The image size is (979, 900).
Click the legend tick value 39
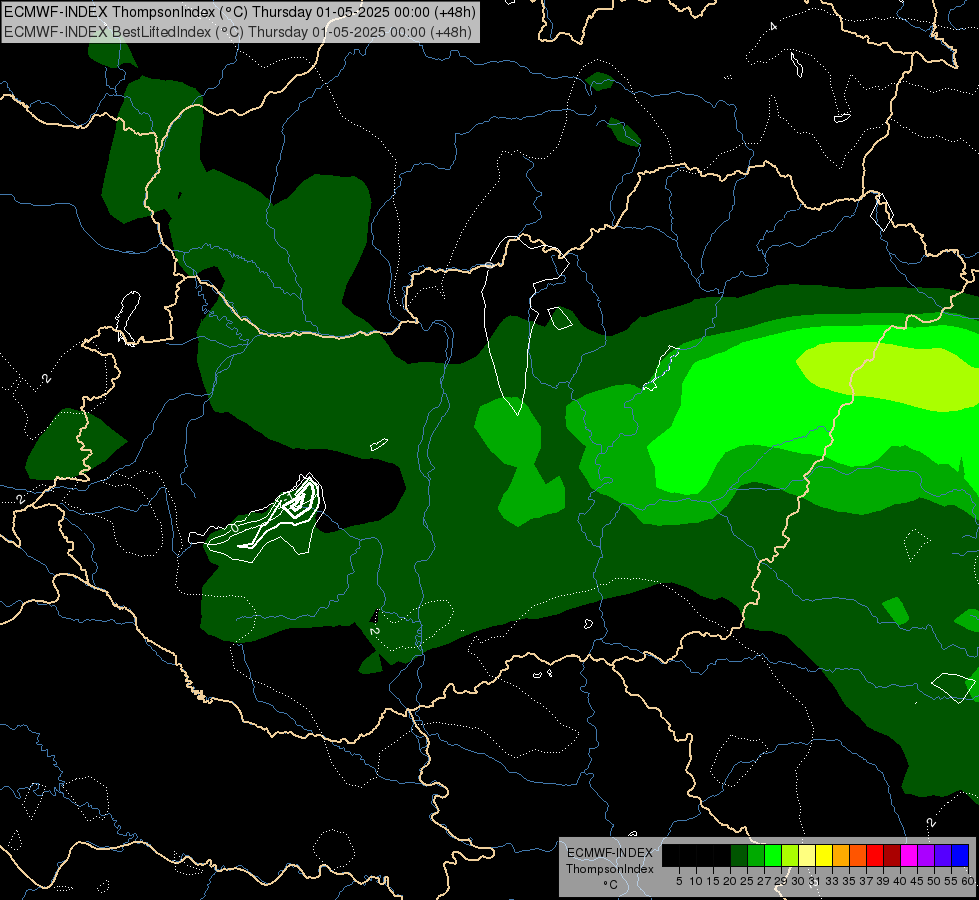[x=883, y=881]
